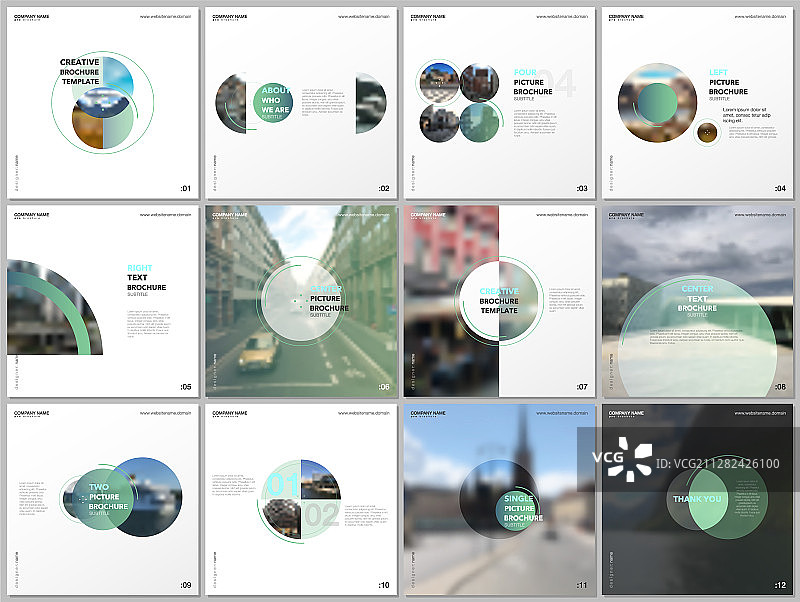Image resolution: width=800 pixels, height=602 pixels.
Task: Select the "TWO PICTURE BROCHURE" heading
Action: tap(108, 496)
